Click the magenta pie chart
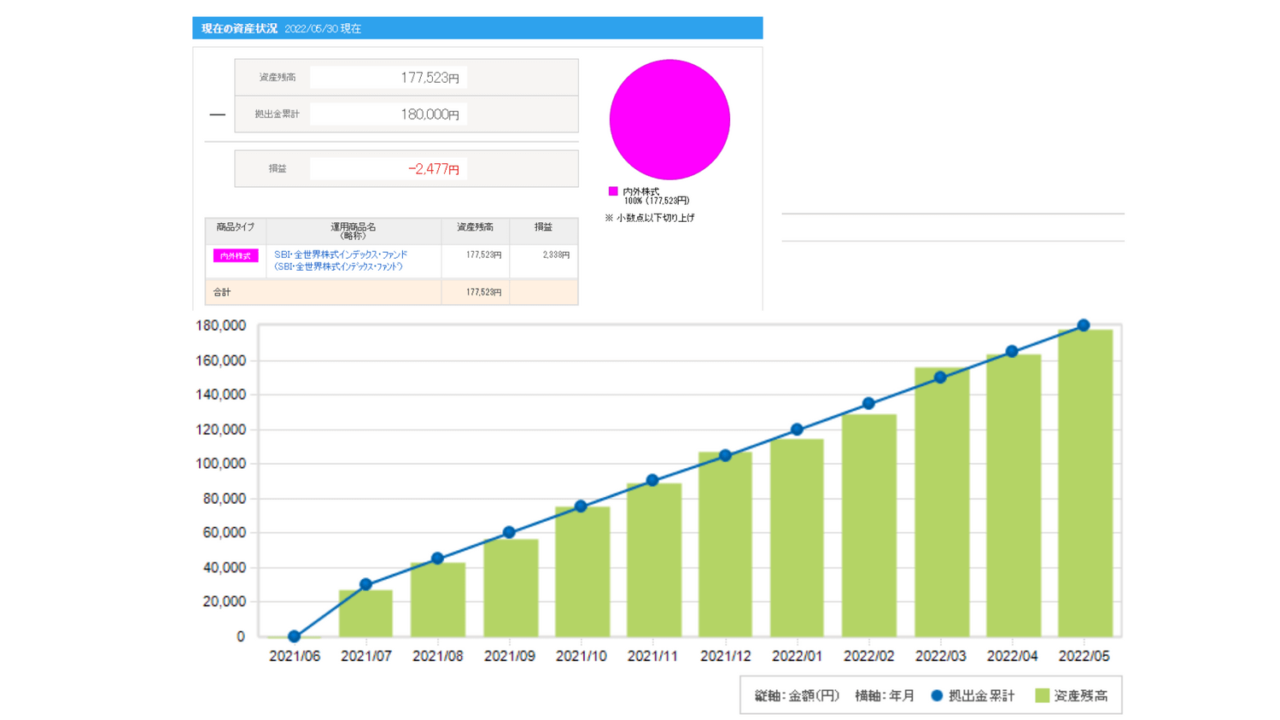Screen dimensions: 1280x720 (669, 119)
